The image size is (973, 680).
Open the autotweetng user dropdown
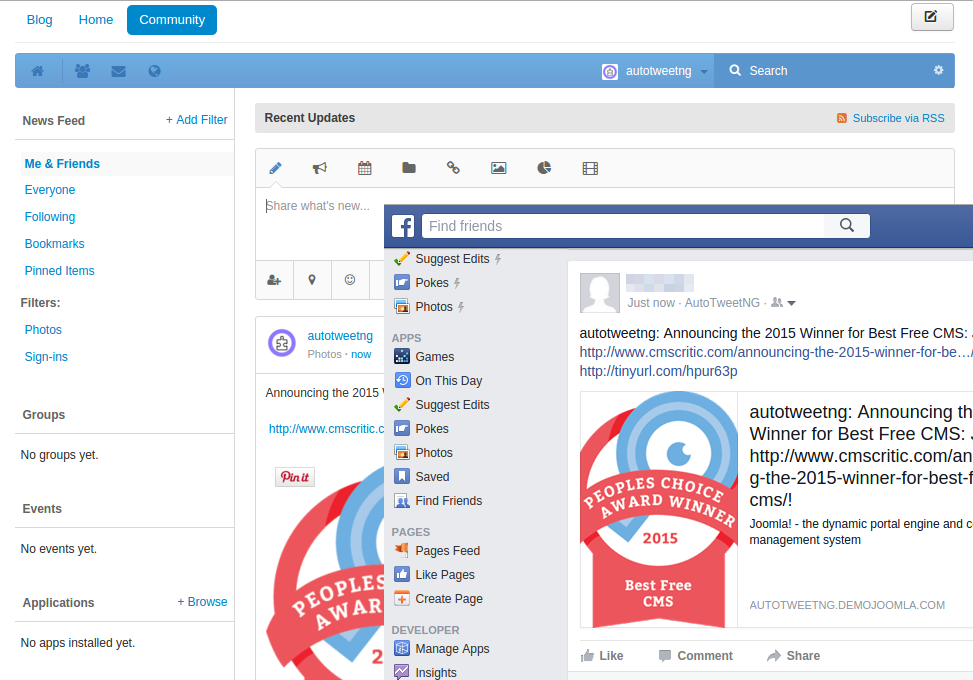[x=655, y=71]
